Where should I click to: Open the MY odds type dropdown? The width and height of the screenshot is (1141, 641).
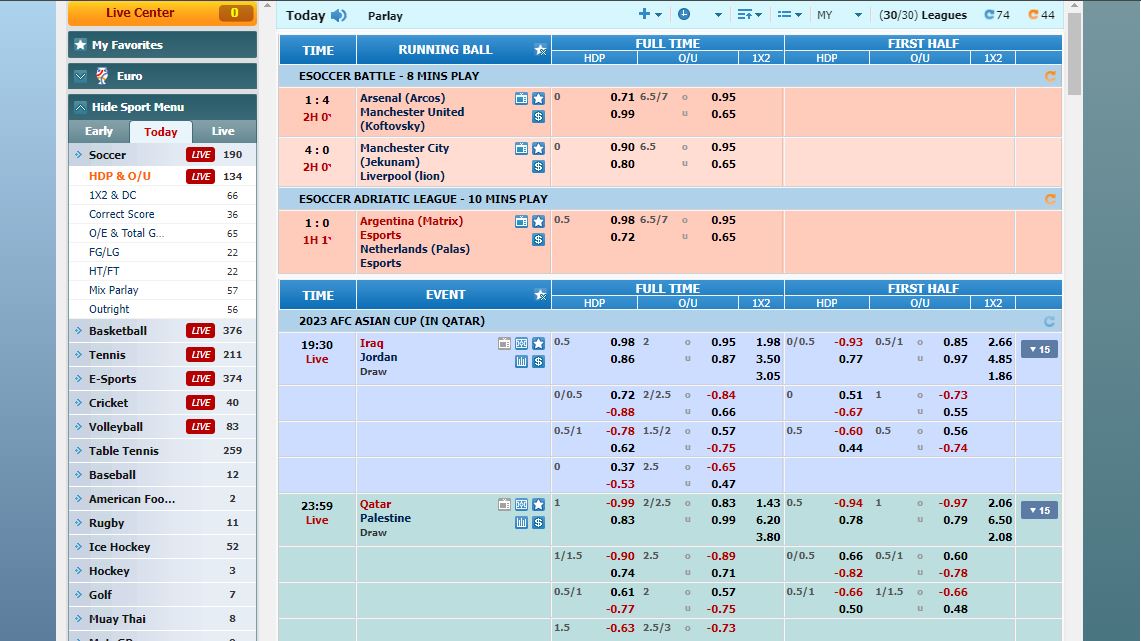tap(839, 15)
